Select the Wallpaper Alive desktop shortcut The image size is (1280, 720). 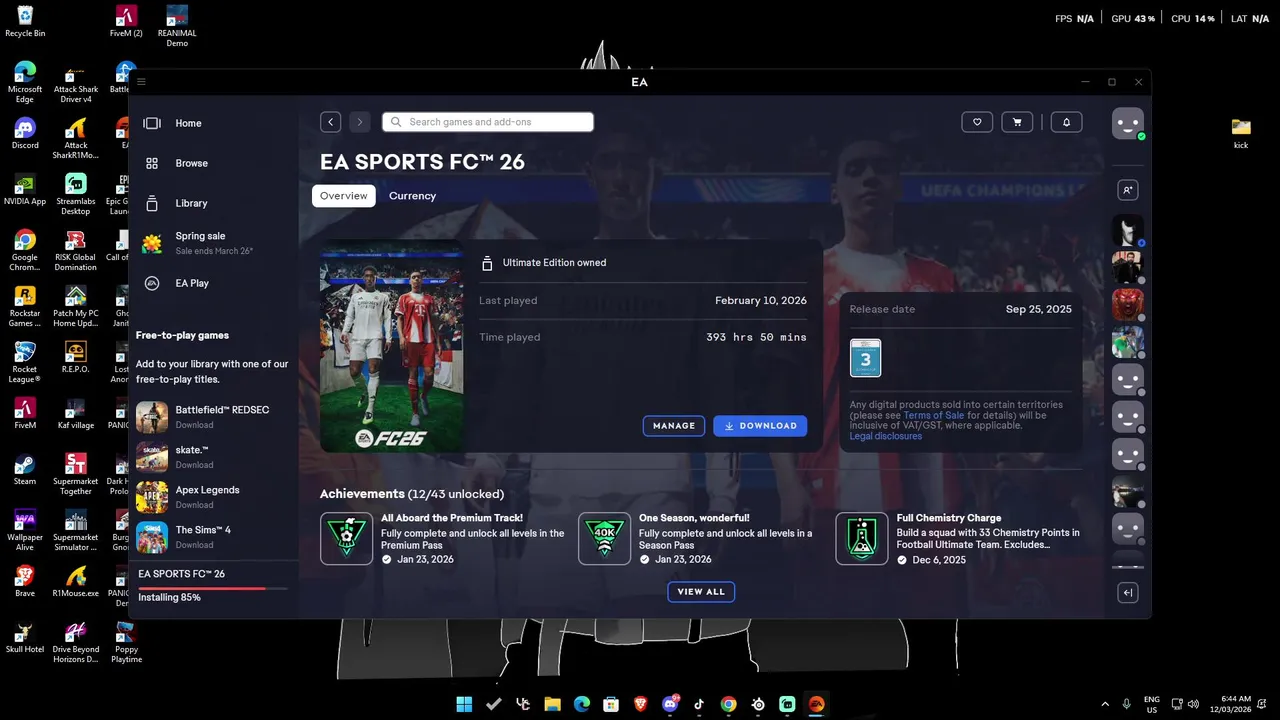click(25, 530)
